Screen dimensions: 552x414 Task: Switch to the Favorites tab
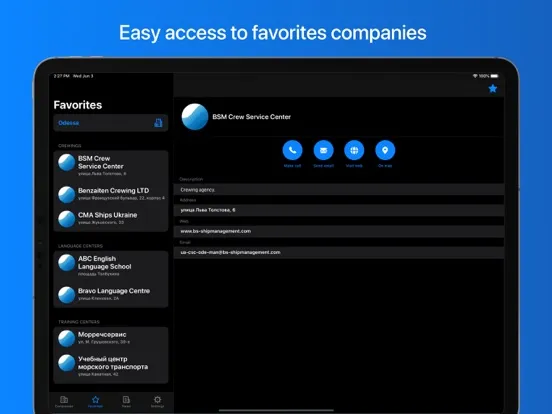[95, 401]
